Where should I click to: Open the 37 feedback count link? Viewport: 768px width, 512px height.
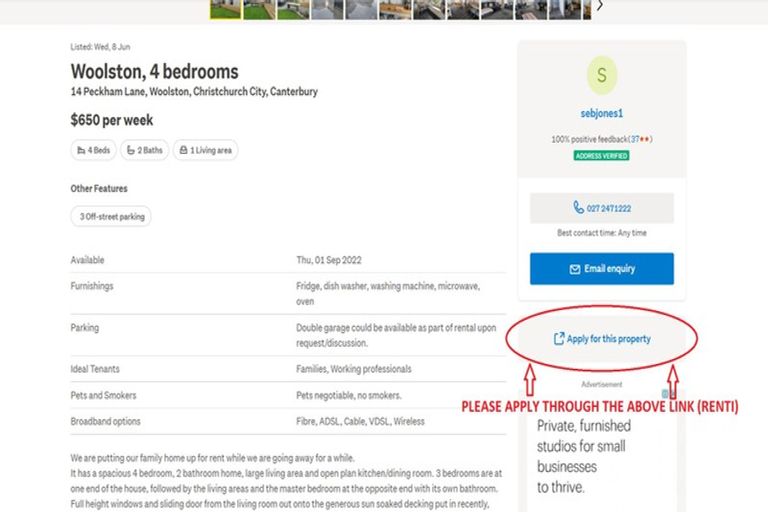[x=635, y=139]
